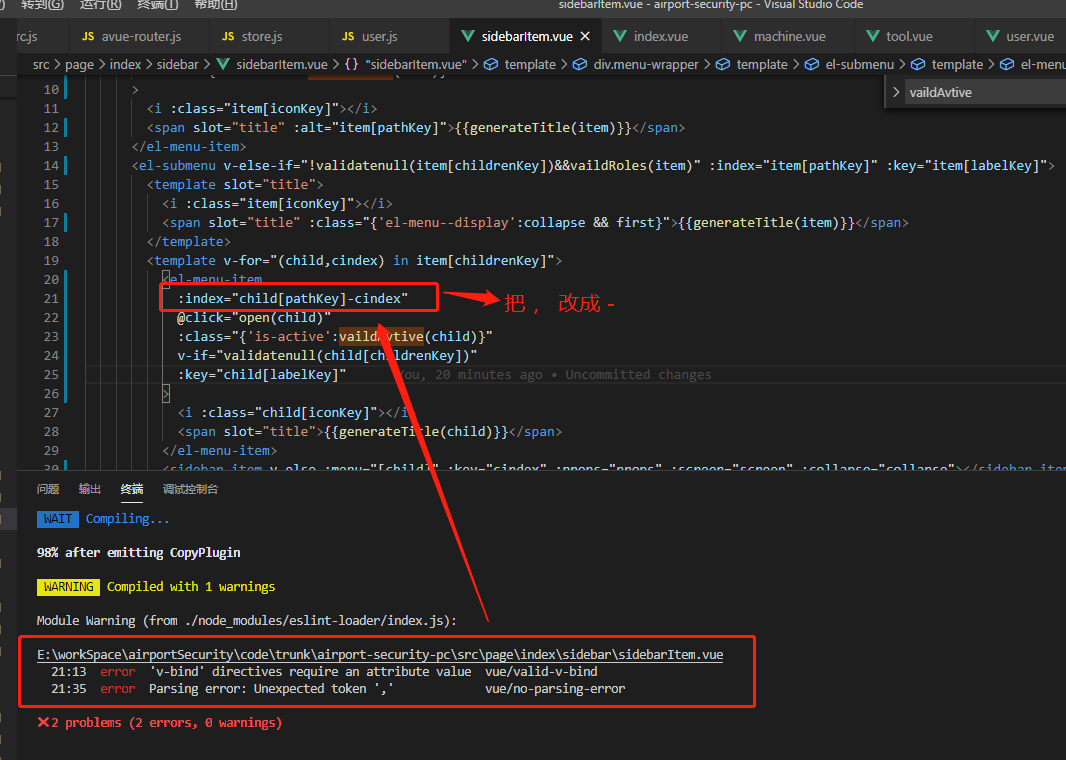The width and height of the screenshot is (1066, 760).
Task: Open sidebarItem.vue file path link in terminal
Action: 380,654
